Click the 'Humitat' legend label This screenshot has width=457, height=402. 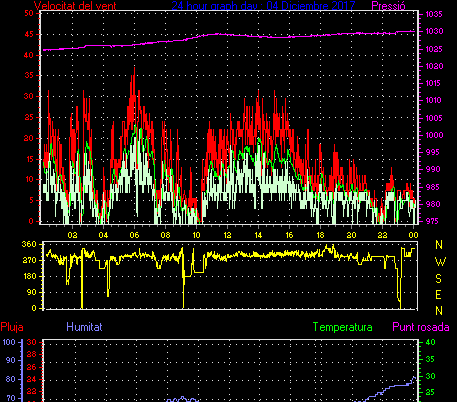(x=84, y=327)
